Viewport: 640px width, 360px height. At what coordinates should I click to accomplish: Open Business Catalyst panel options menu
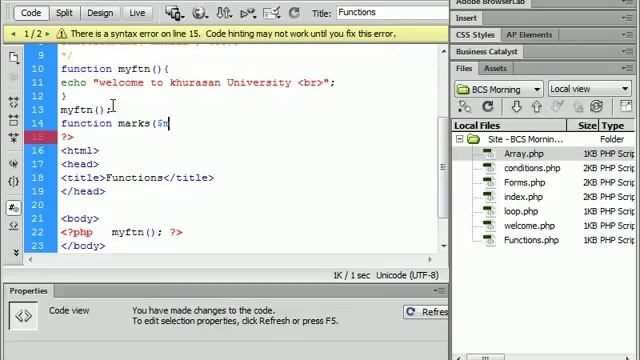pos(627,51)
